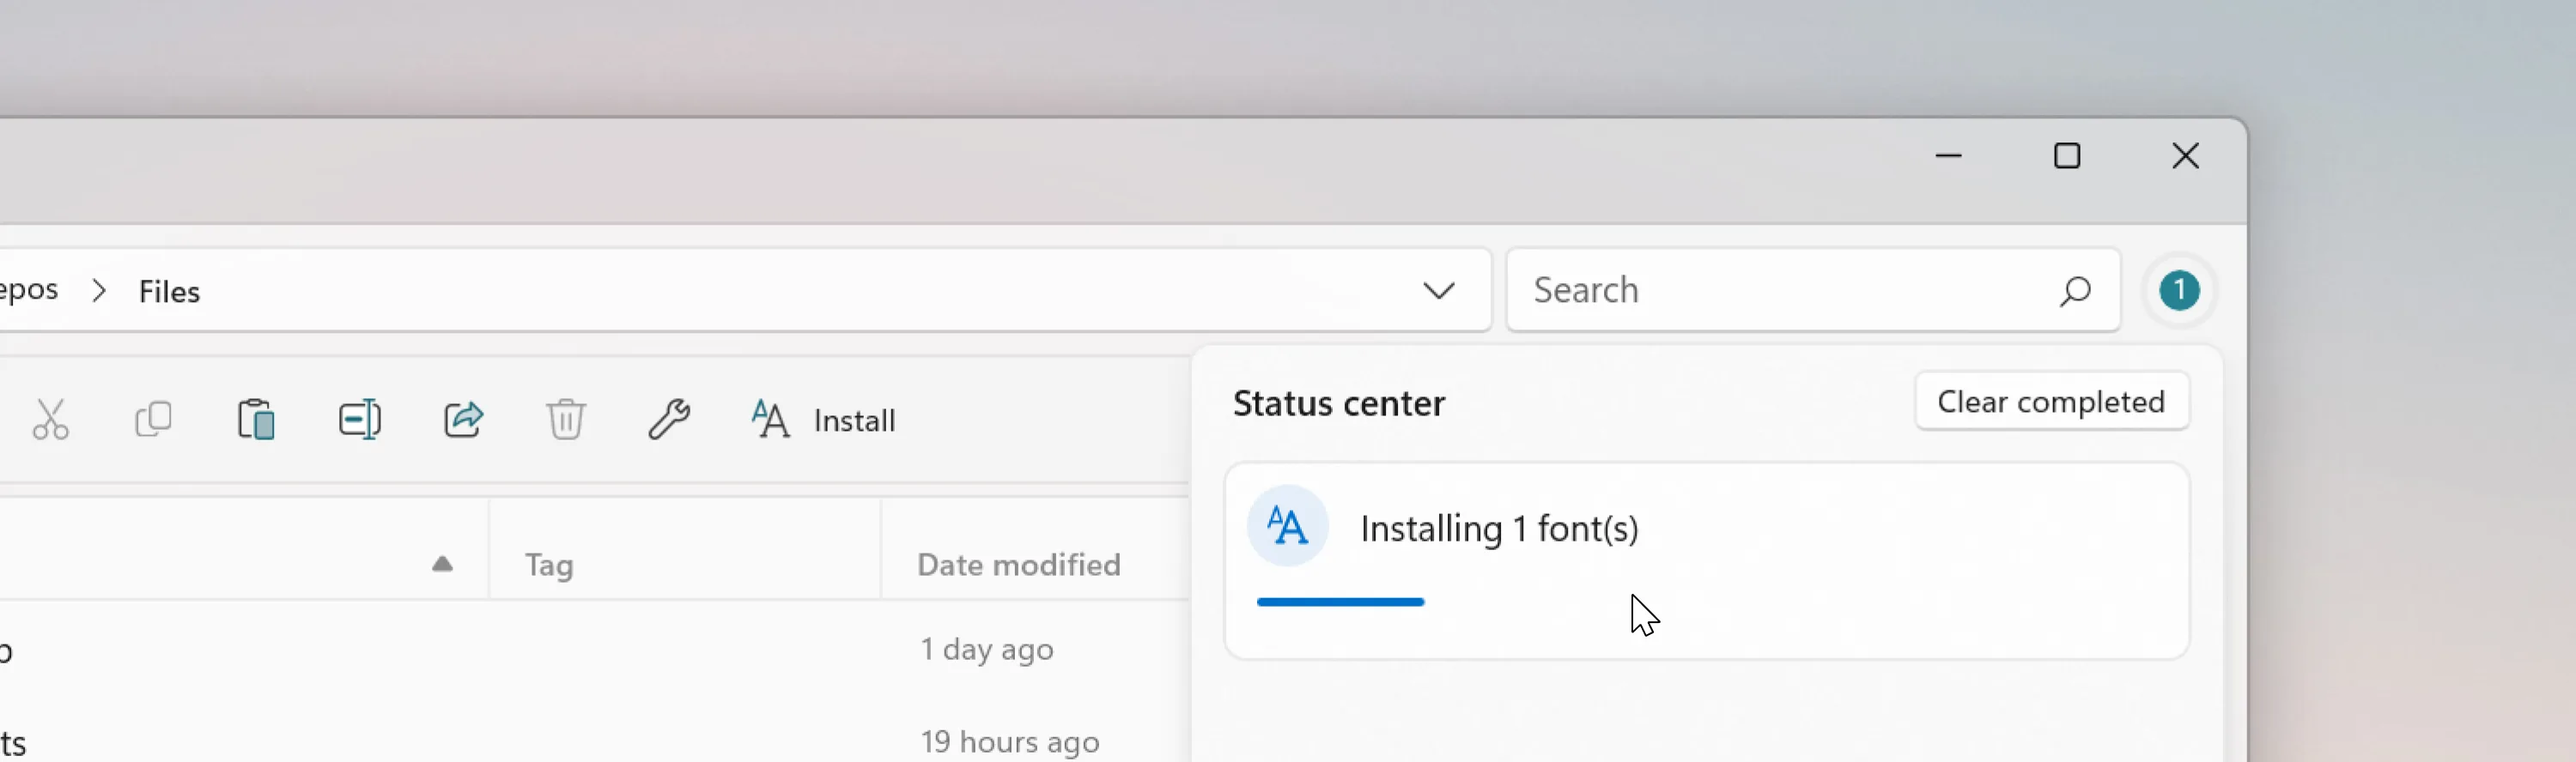Click inside the Search field

[1780, 290]
